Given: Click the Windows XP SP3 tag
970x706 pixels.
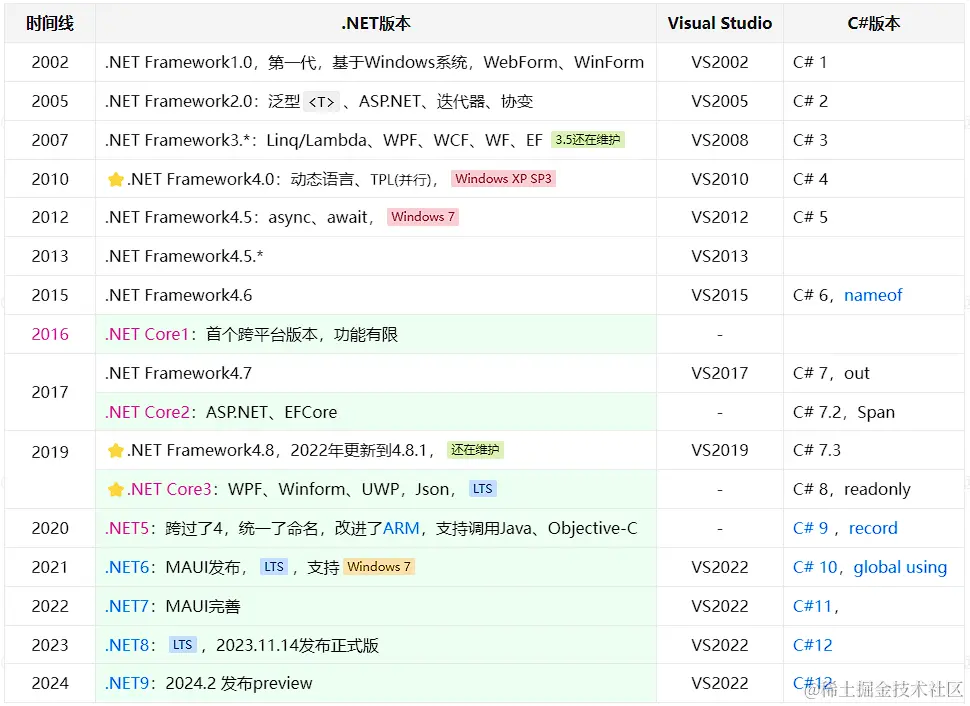Looking at the screenshot, I should point(503,179).
